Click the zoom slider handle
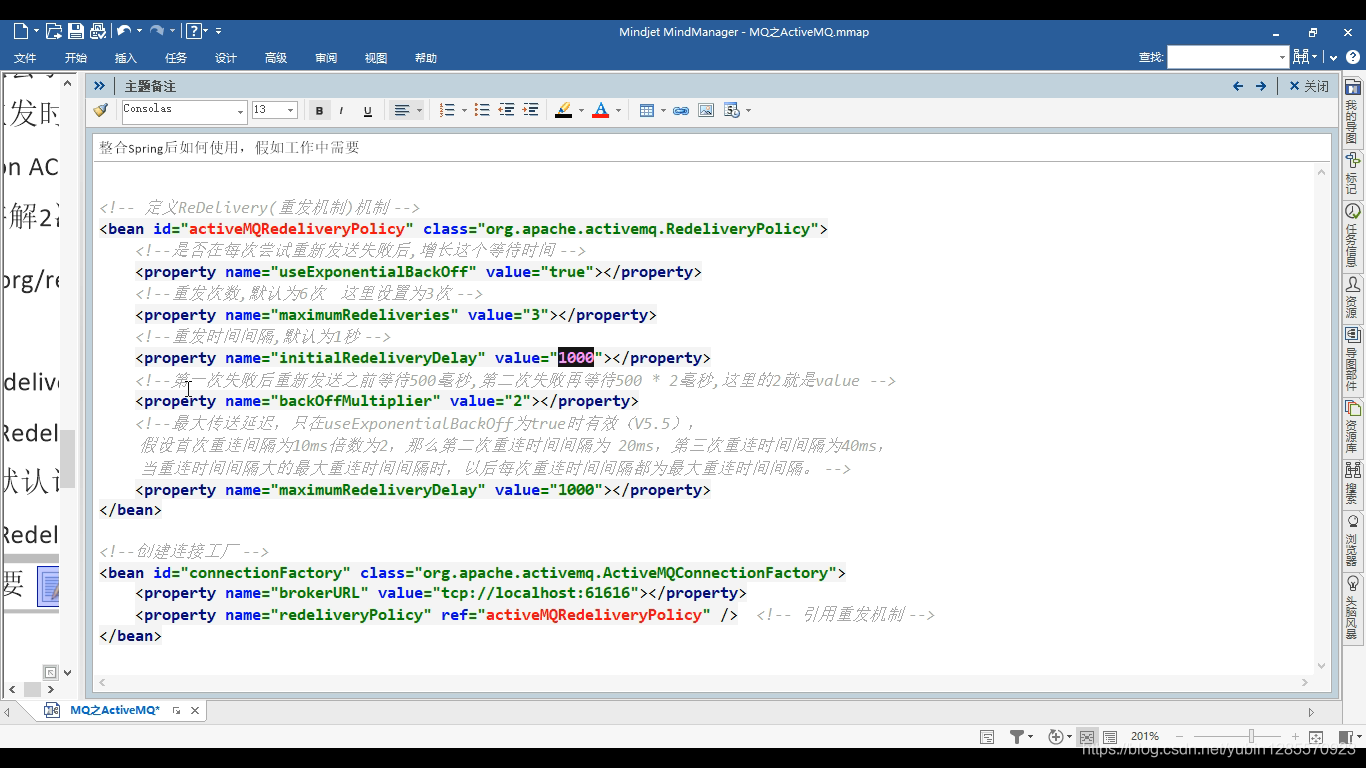Image resolution: width=1366 pixels, height=768 pixels. pyautogui.click(x=1250, y=737)
